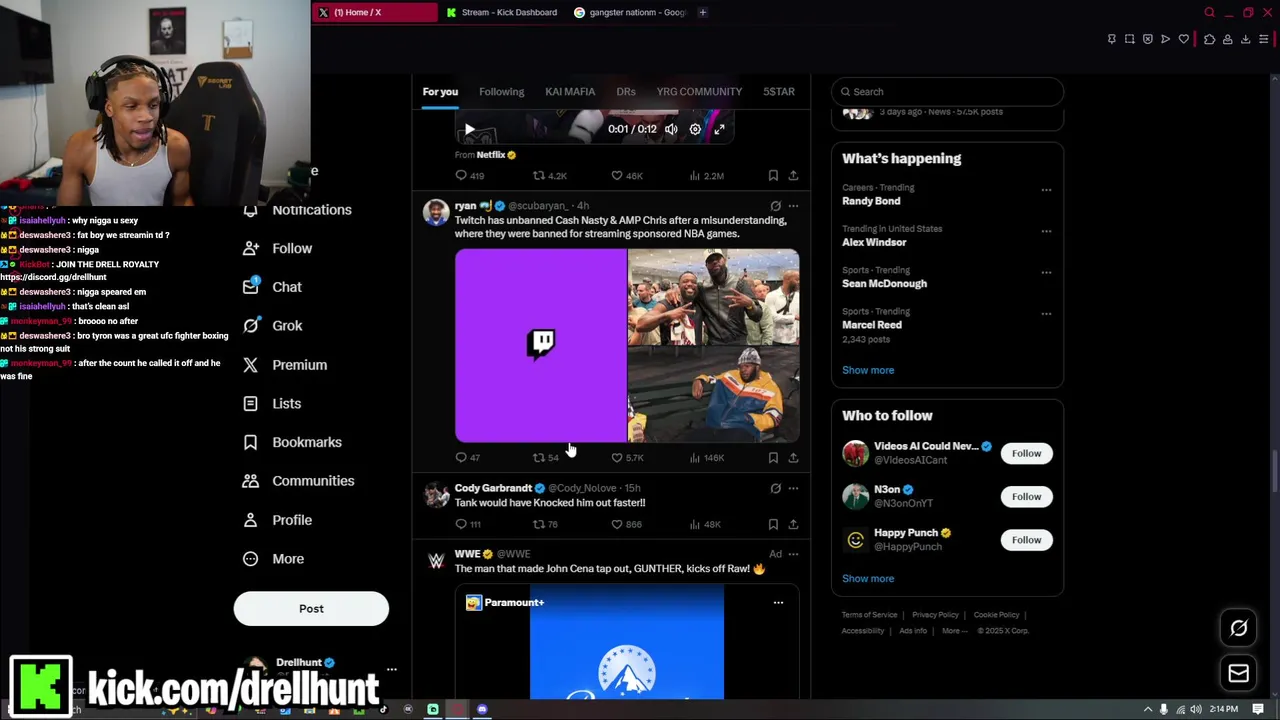Screen dimensions: 1280x720
Task: Follow the N3on account
Action: pyautogui.click(x=1026, y=496)
